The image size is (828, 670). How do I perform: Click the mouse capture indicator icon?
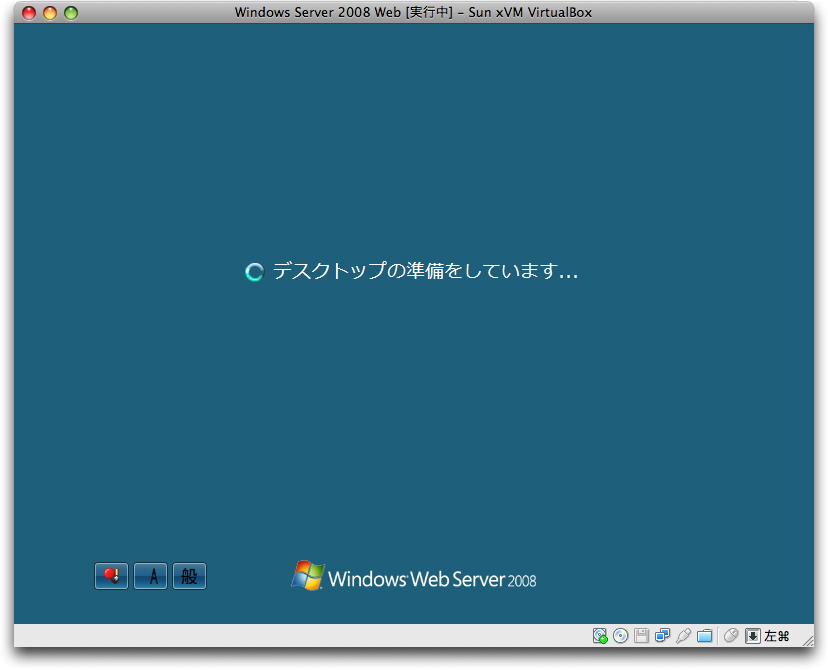coord(731,636)
